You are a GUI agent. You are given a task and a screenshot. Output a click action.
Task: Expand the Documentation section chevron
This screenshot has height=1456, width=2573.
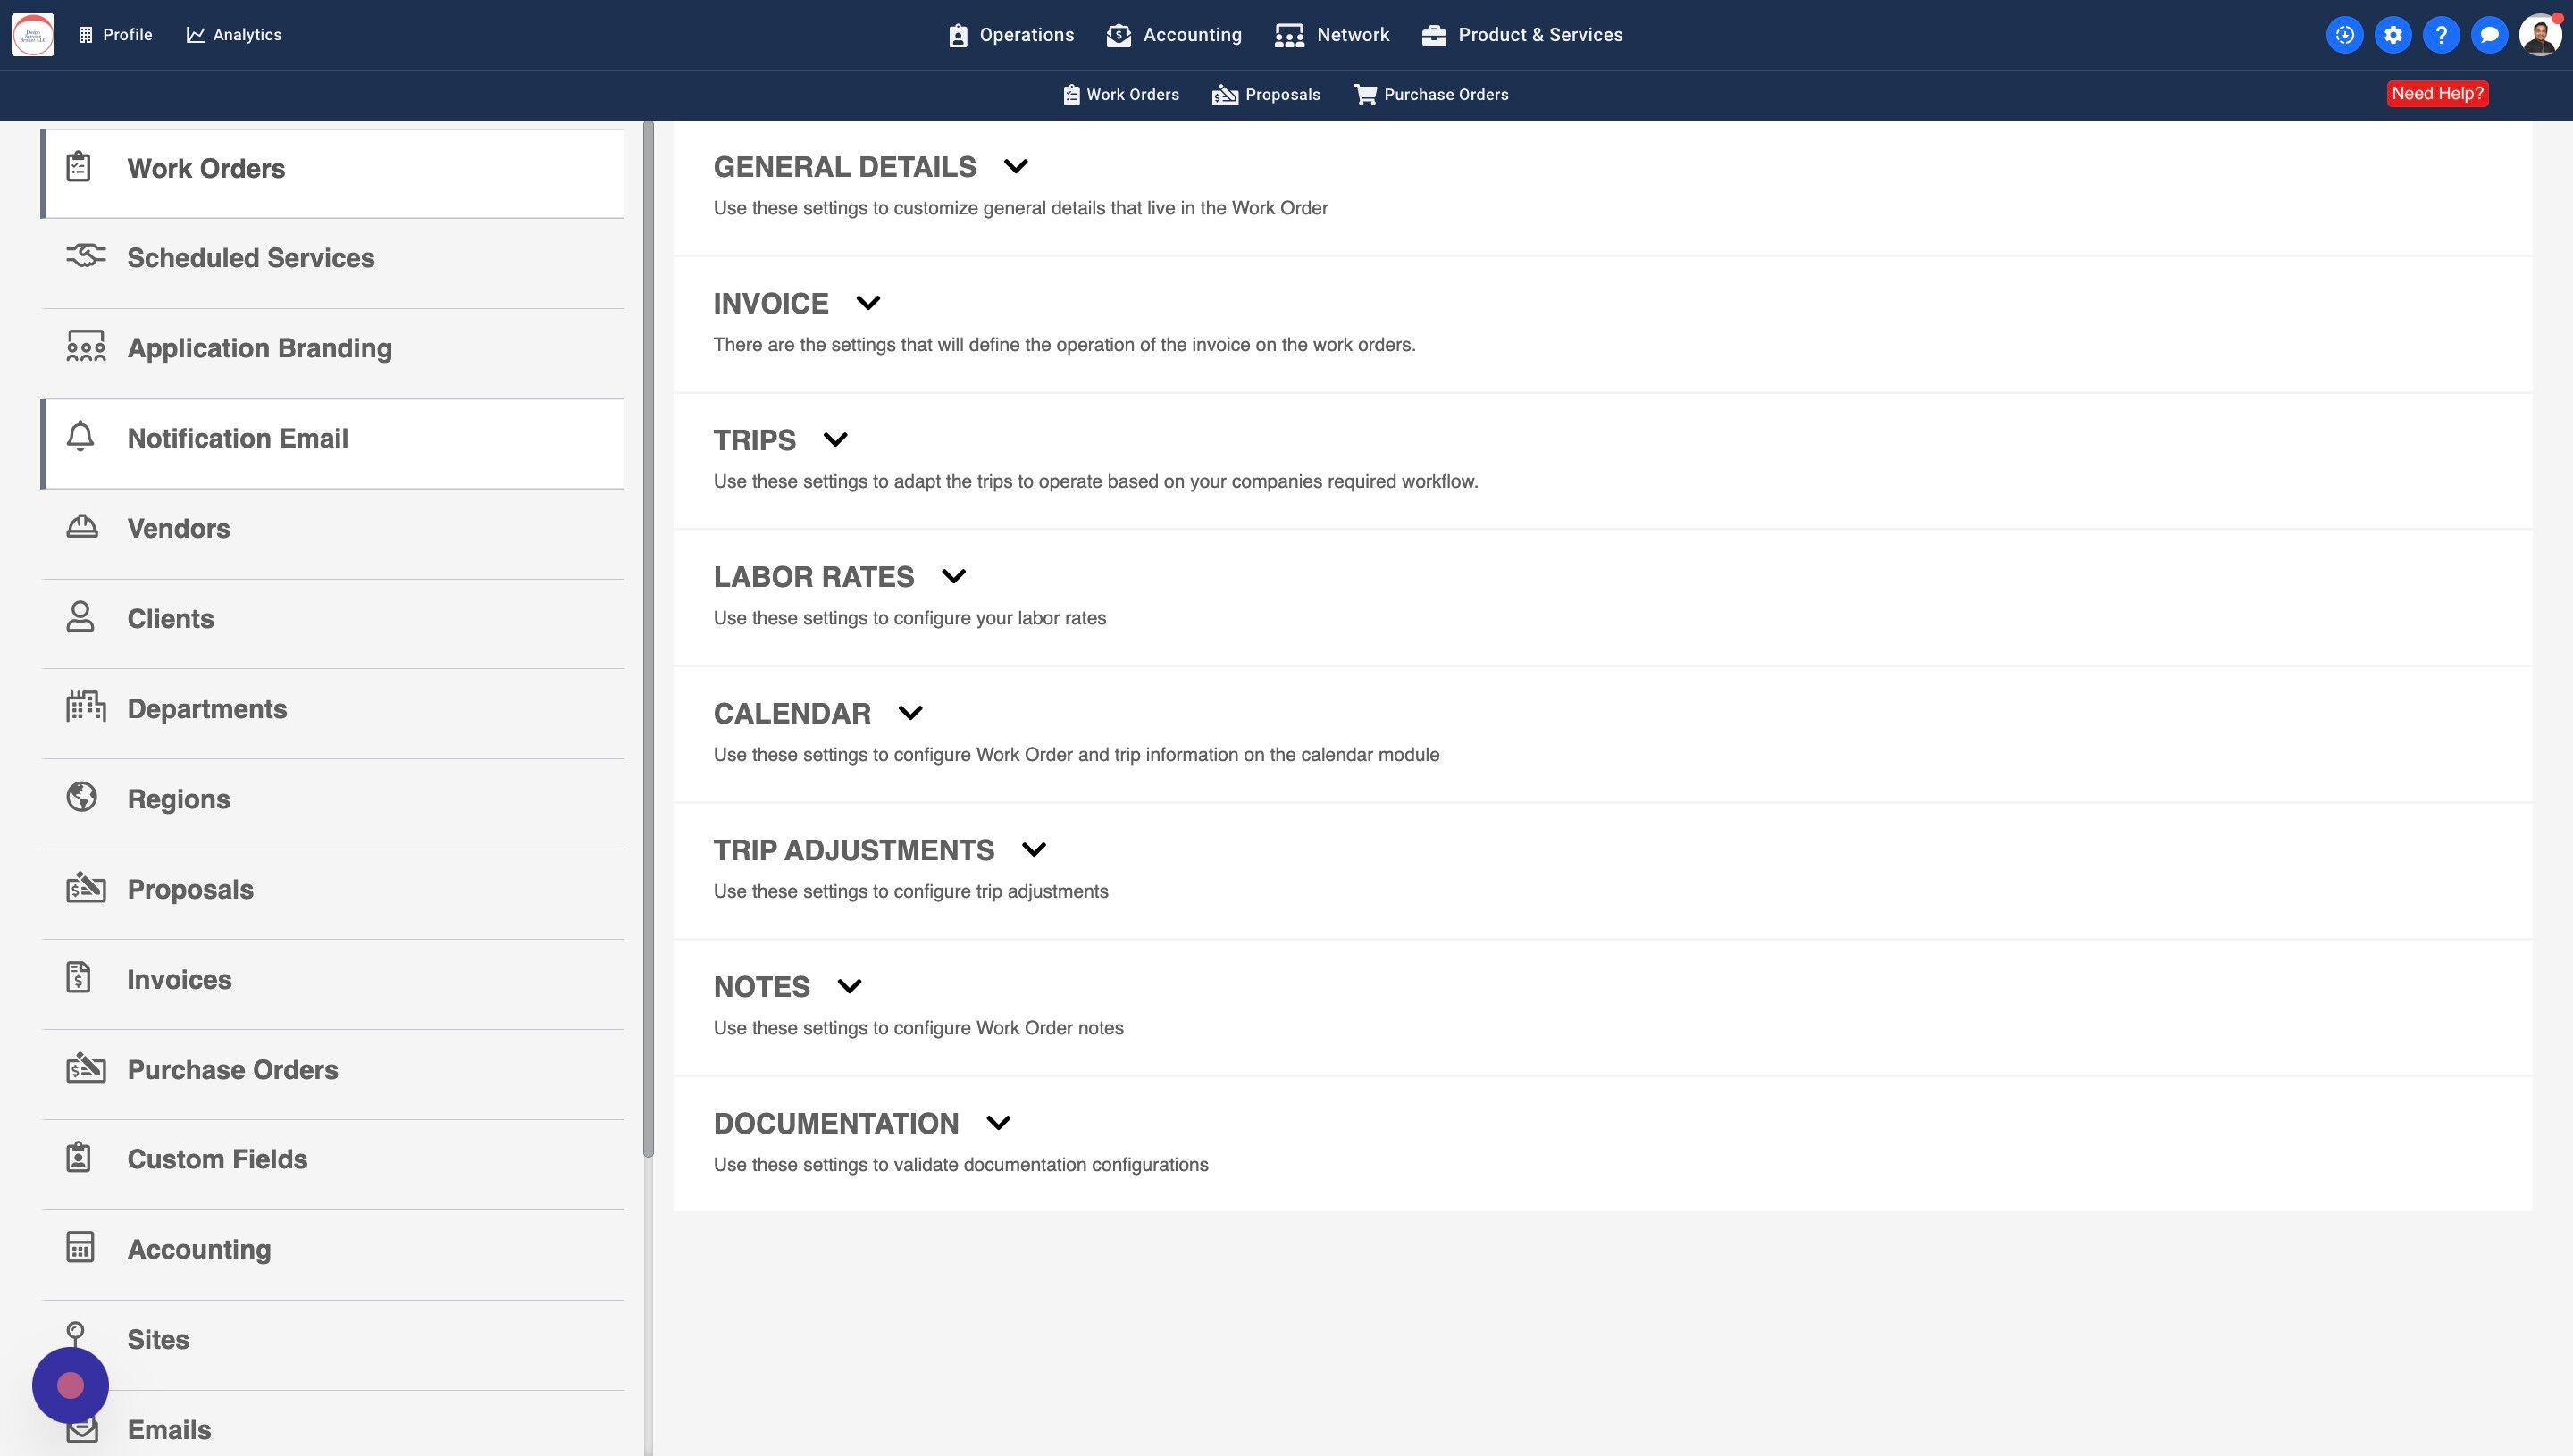click(x=998, y=1122)
